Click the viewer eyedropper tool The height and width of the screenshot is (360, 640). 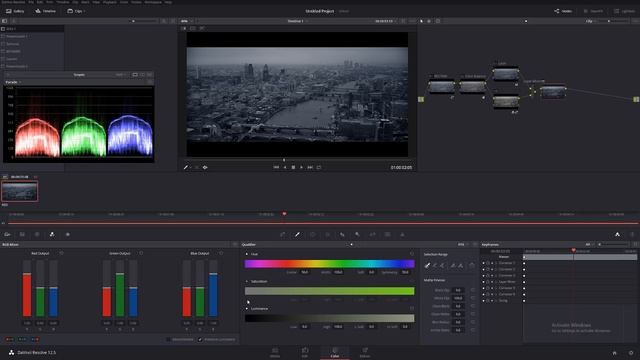click(186, 167)
